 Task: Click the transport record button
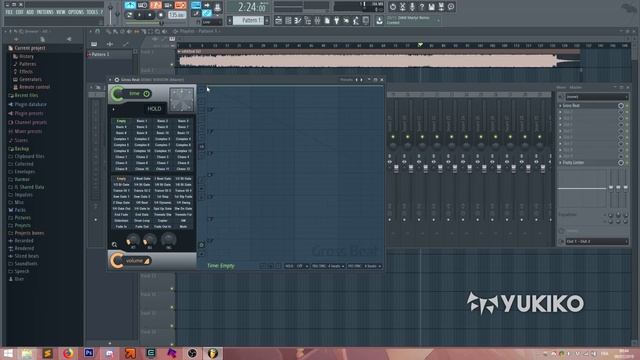[161, 15]
